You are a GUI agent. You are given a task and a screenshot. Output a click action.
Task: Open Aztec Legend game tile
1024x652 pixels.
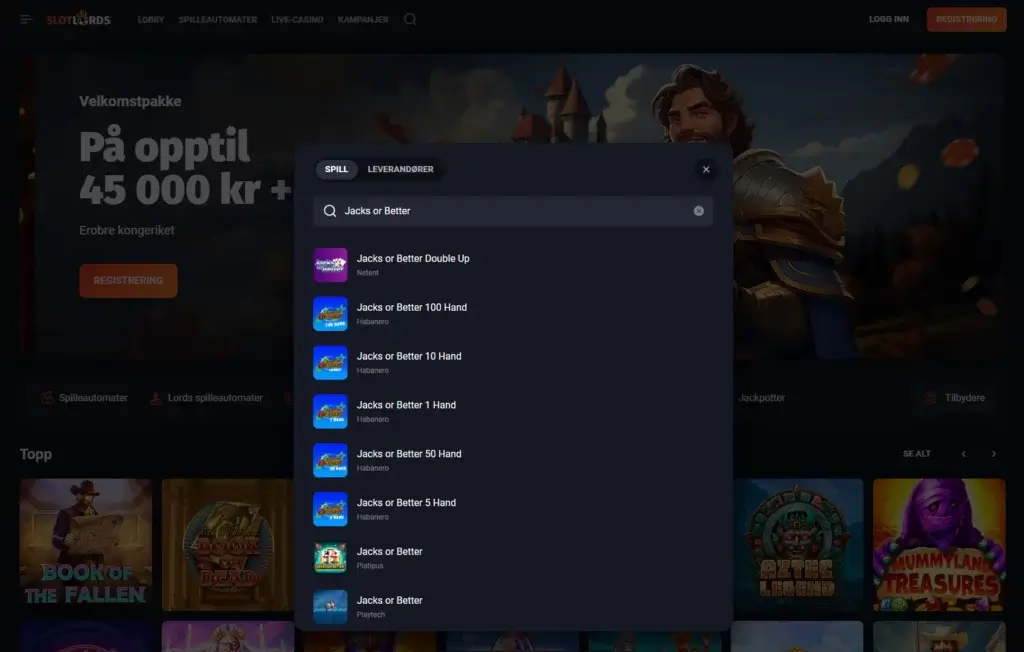point(798,544)
